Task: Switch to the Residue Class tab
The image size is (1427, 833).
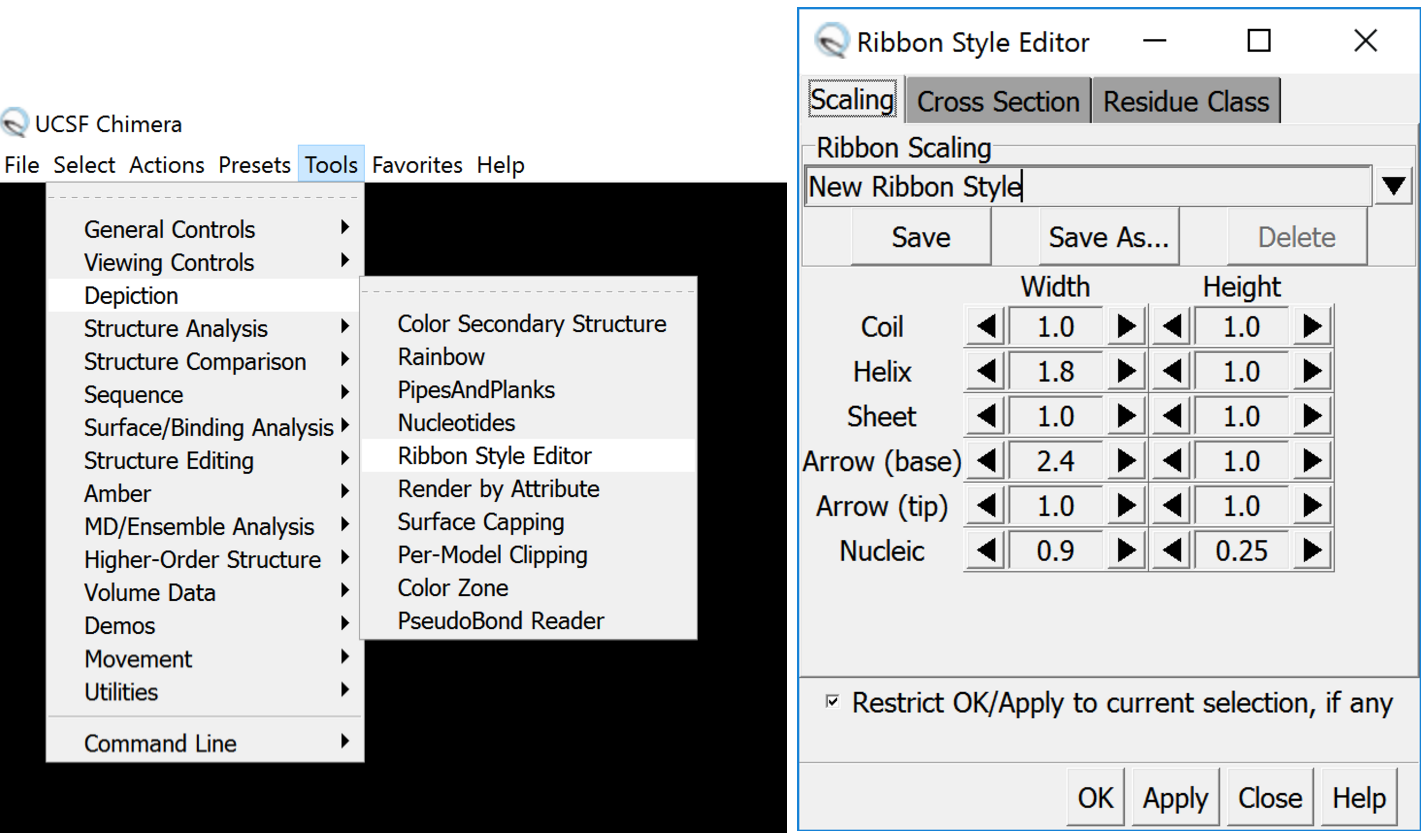Action: click(x=1185, y=102)
